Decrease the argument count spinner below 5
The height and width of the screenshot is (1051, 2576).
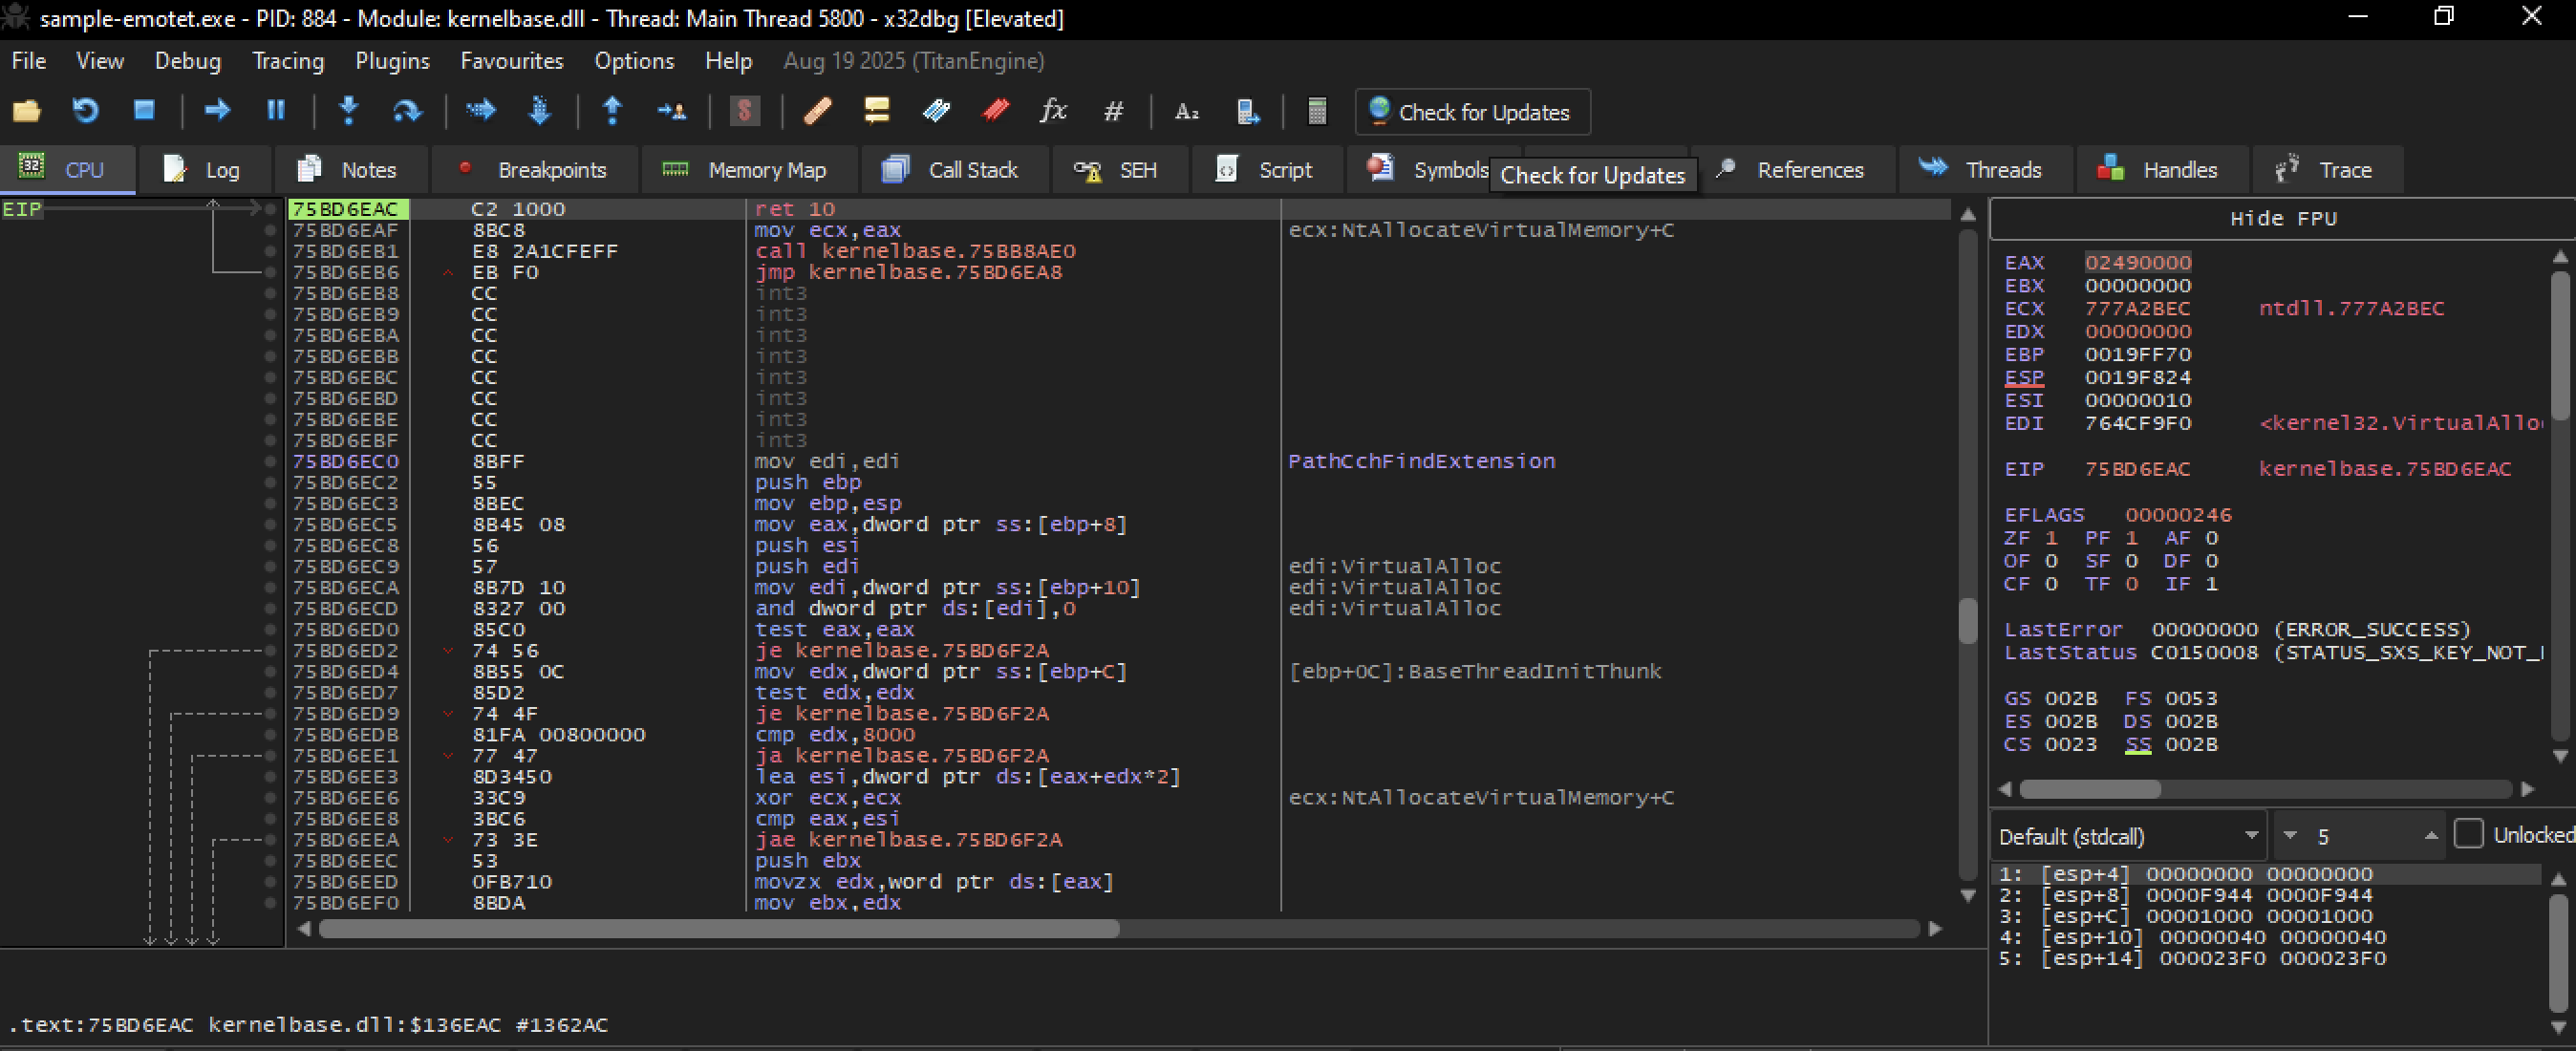coord(2291,836)
